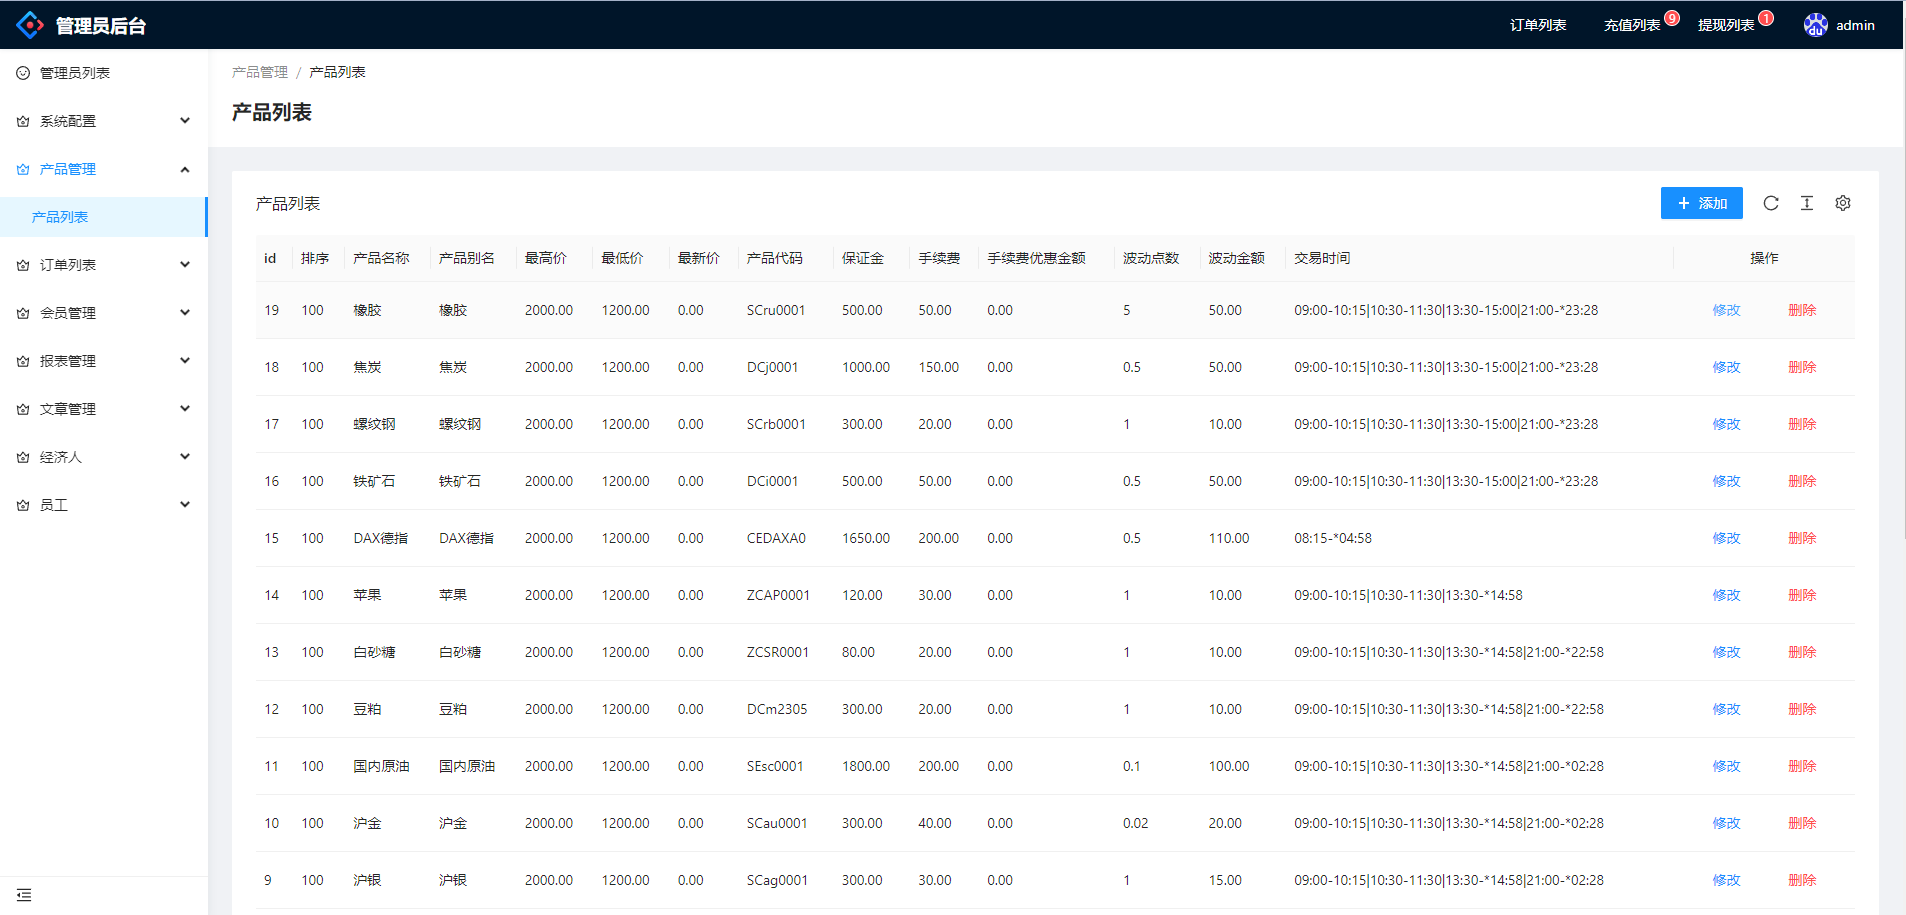The height and width of the screenshot is (915, 1906).
Task: Click the admin avatar icon
Action: point(1815,25)
